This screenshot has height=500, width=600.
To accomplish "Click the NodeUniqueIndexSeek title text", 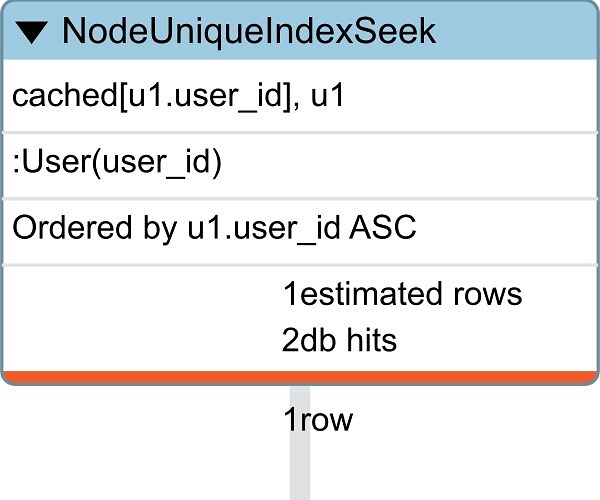I will click(249, 31).
